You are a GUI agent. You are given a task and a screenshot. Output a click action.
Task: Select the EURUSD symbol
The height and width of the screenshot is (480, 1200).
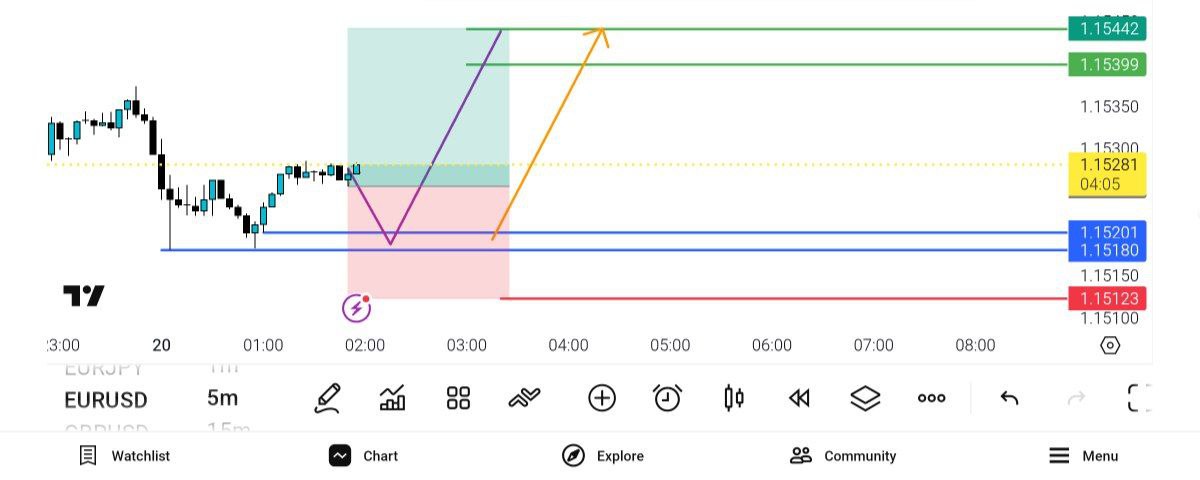(105, 400)
